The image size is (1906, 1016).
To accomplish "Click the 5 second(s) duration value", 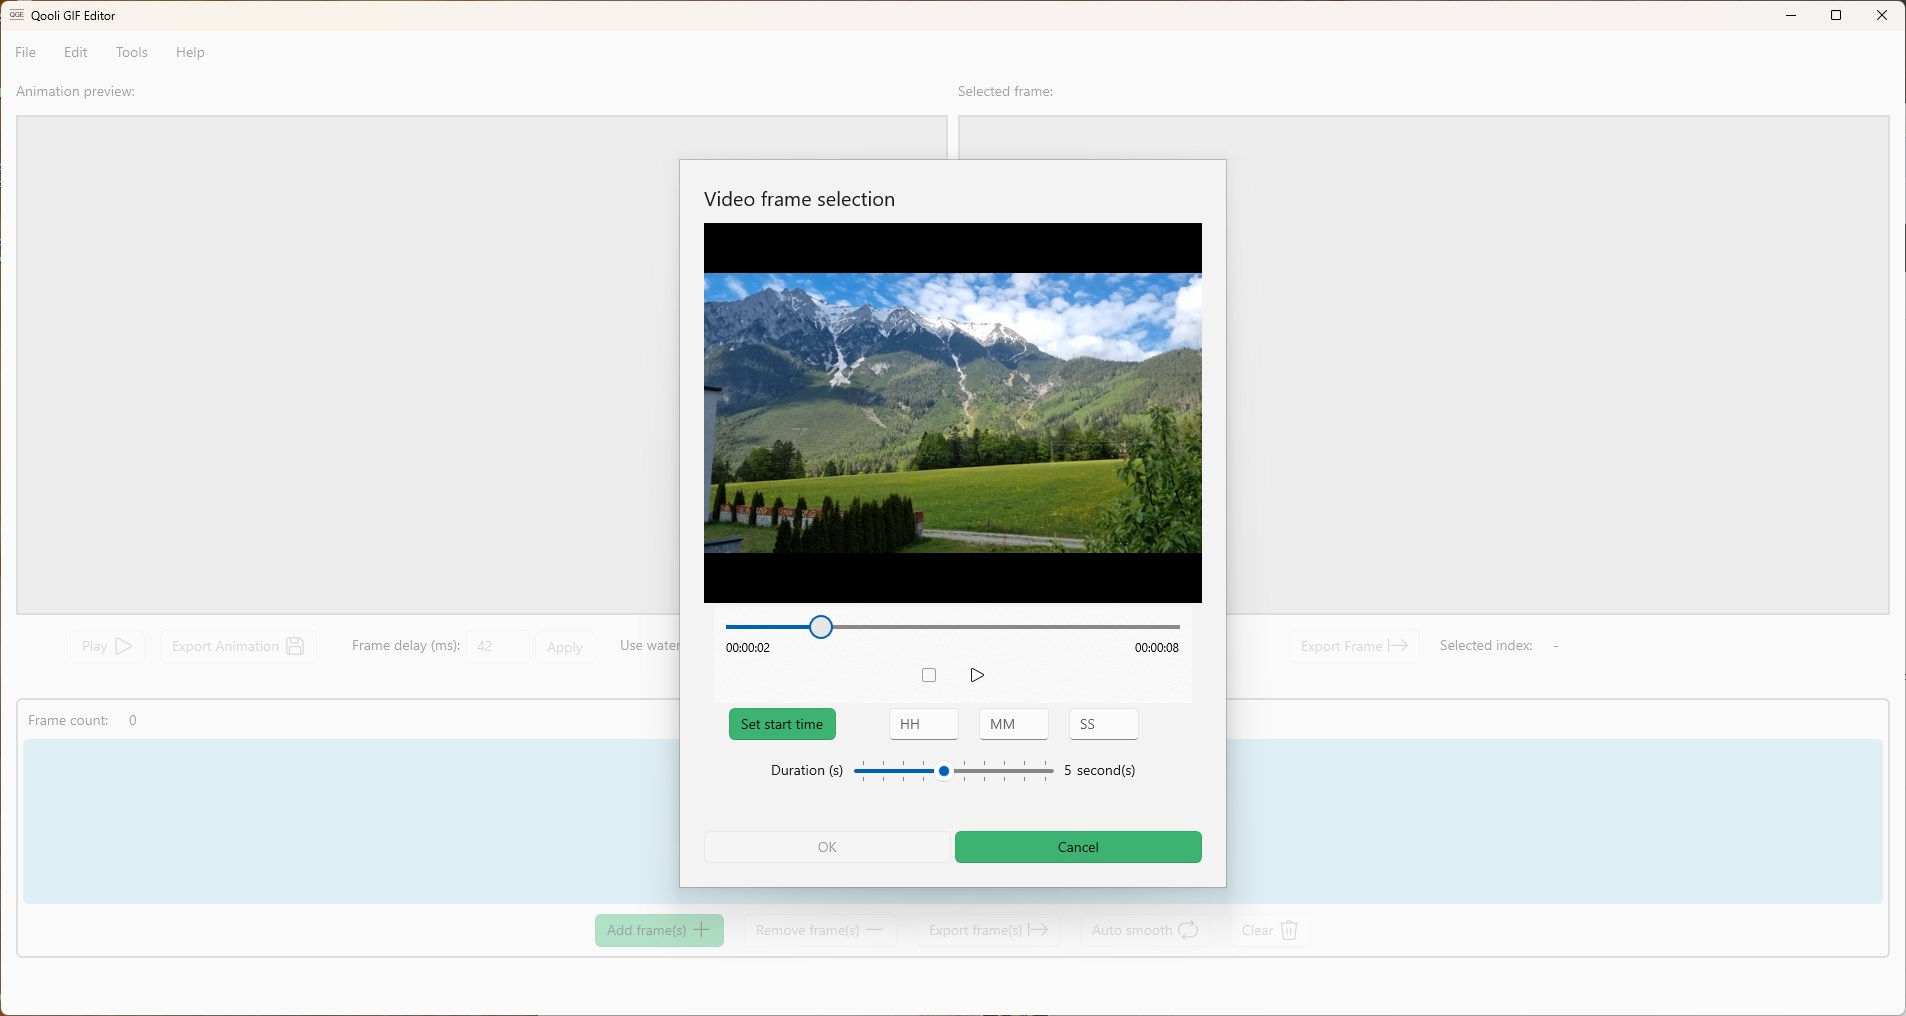I will [x=1100, y=770].
